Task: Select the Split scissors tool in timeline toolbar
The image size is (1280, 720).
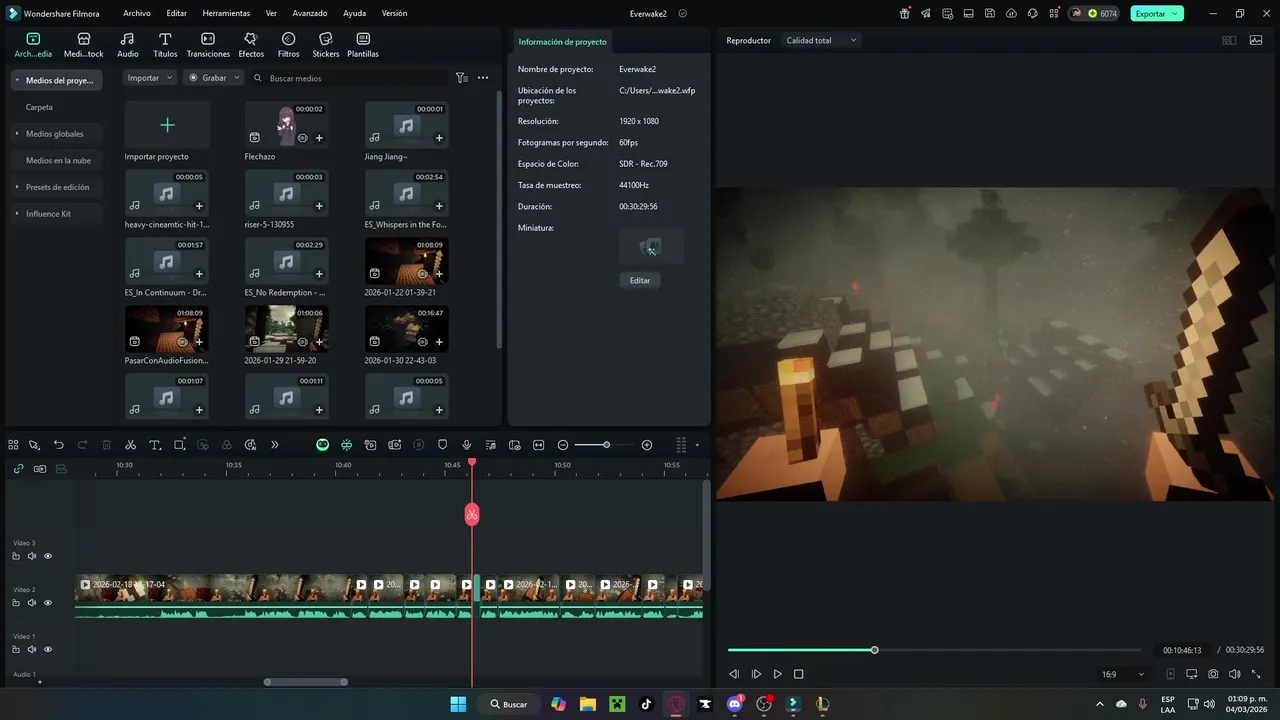Action: coord(131,445)
